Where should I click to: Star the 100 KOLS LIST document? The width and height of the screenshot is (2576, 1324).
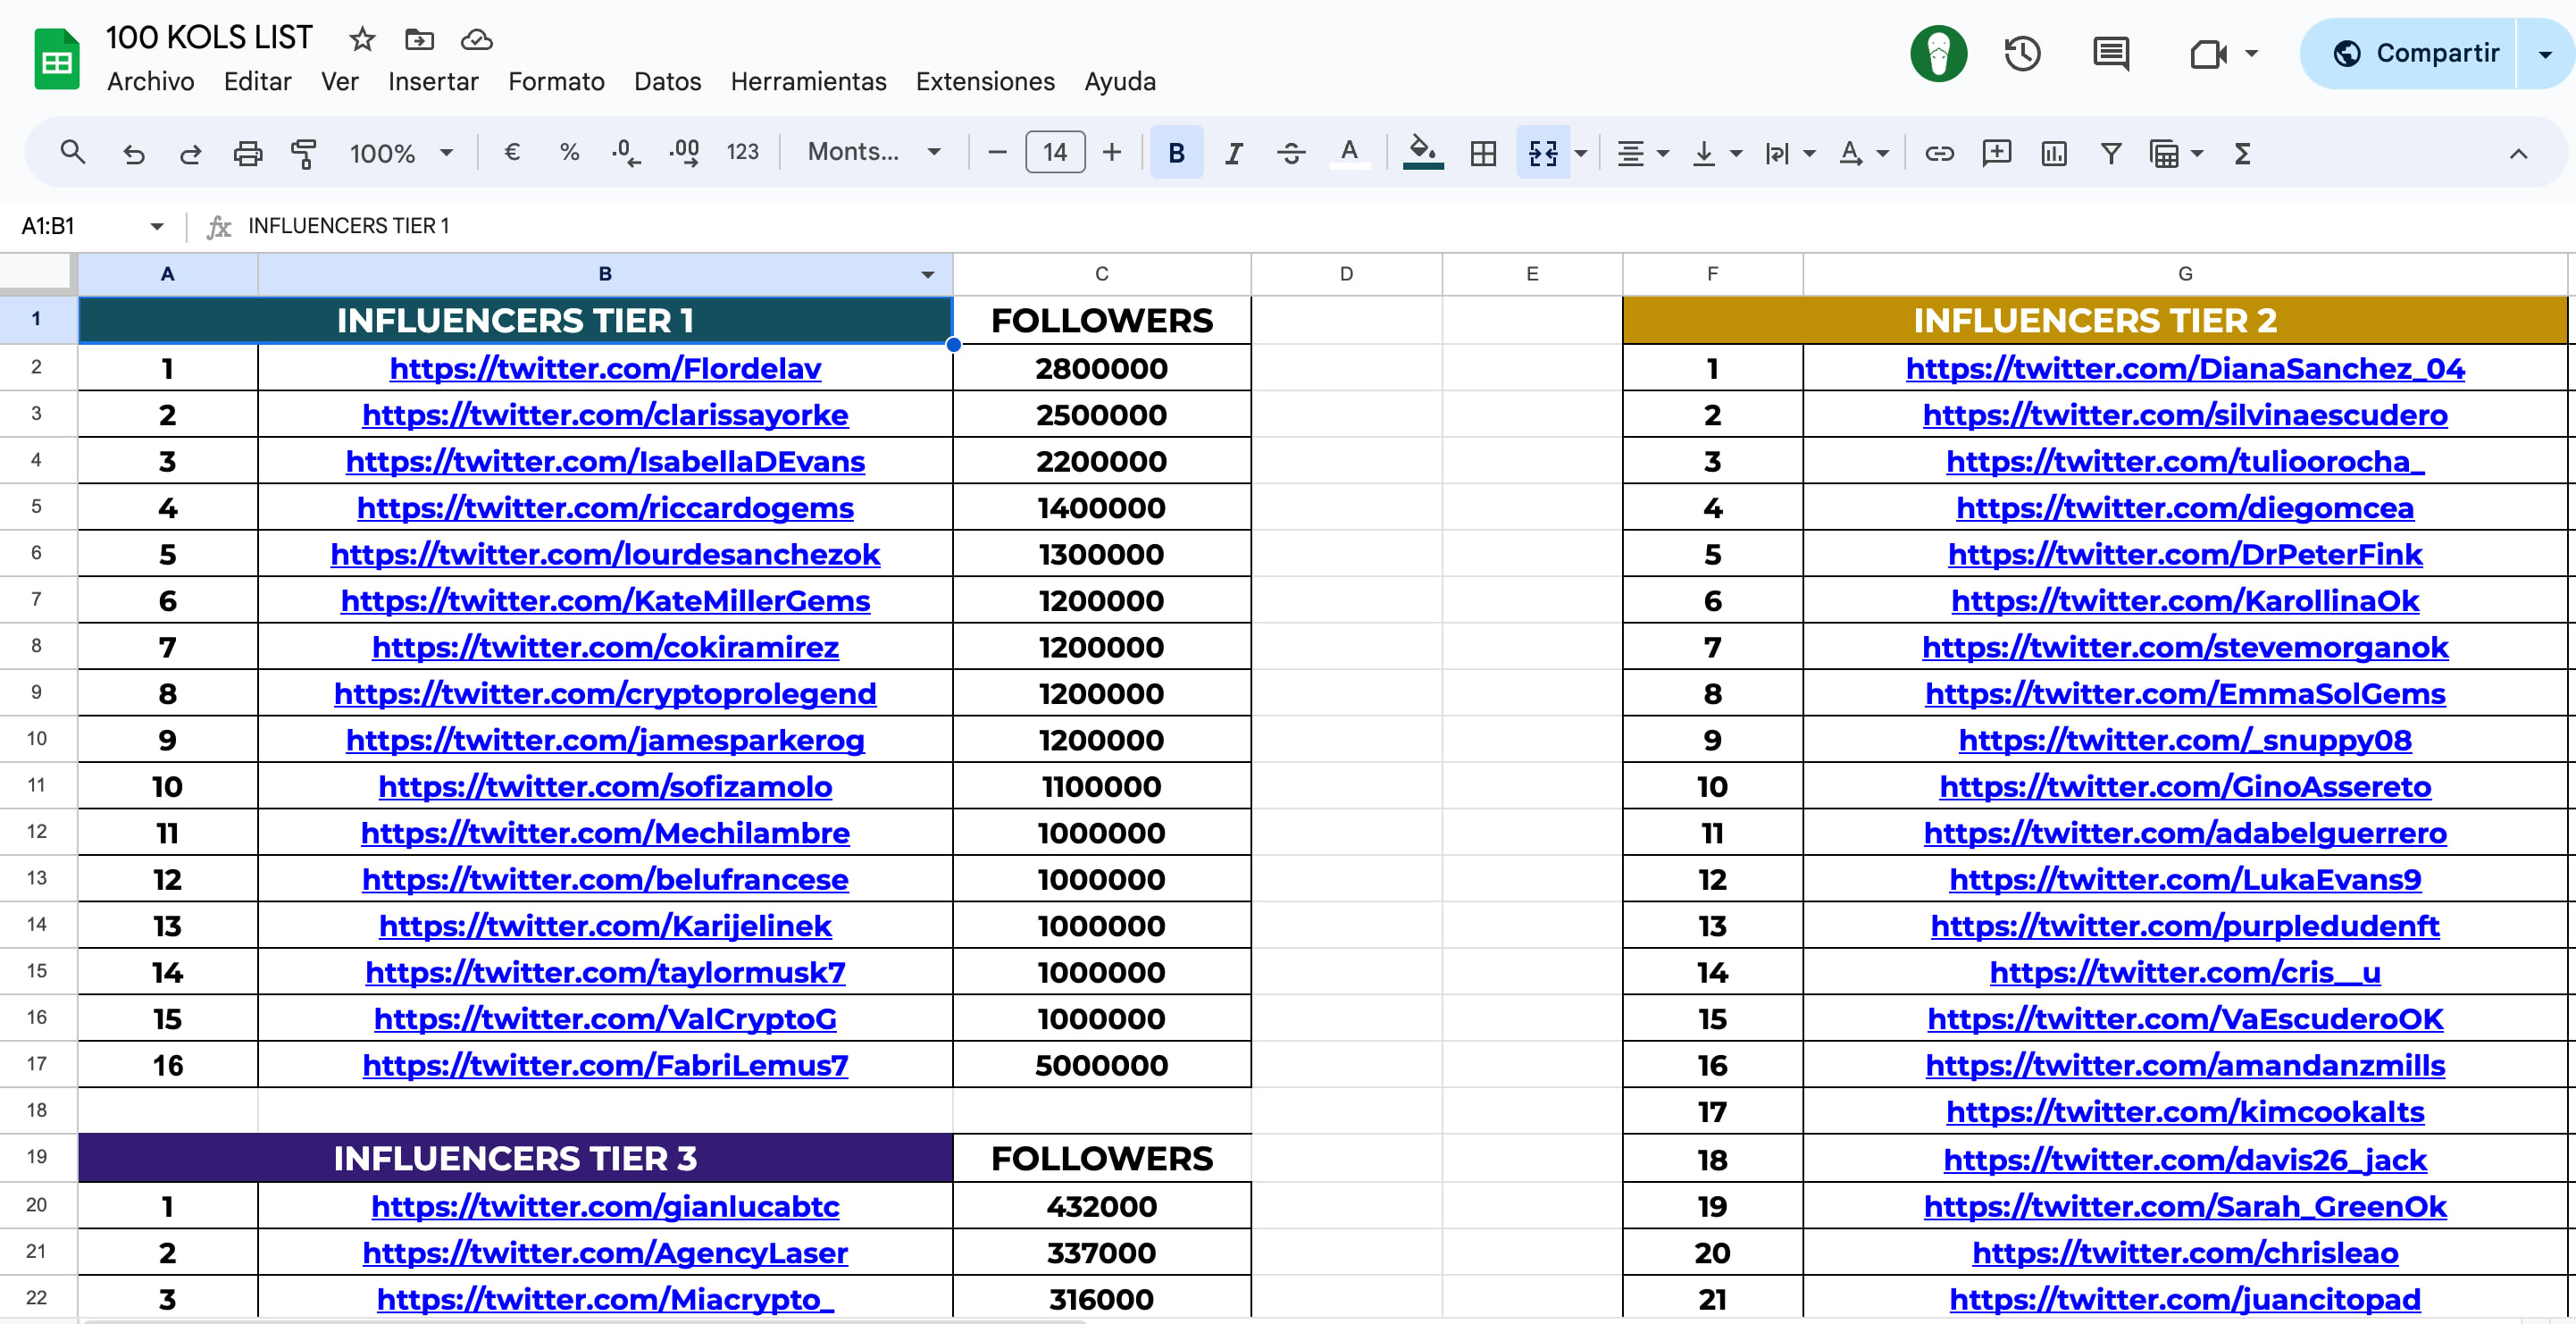[362, 39]
